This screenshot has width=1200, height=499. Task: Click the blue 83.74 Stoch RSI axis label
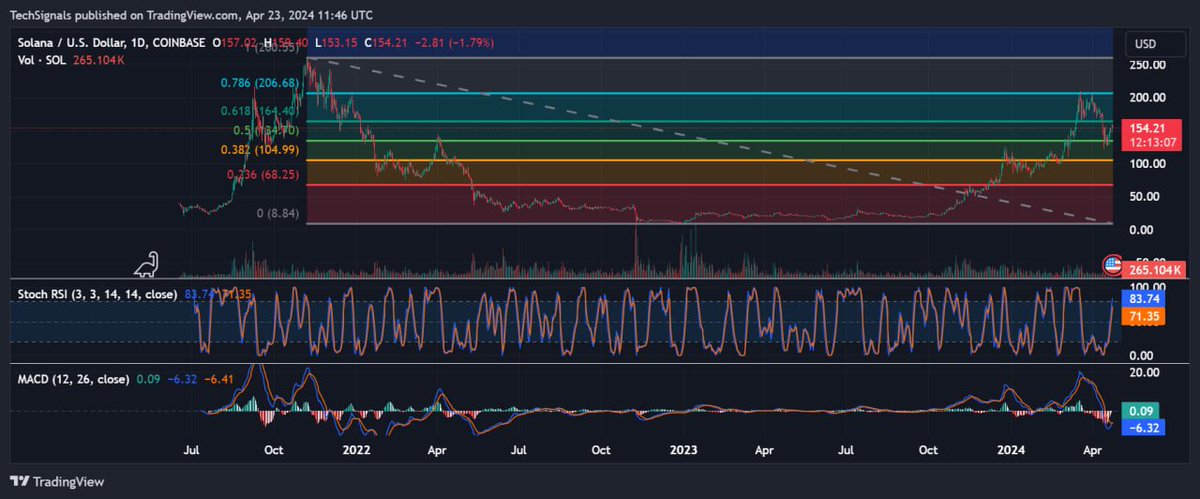[1143, 298]
